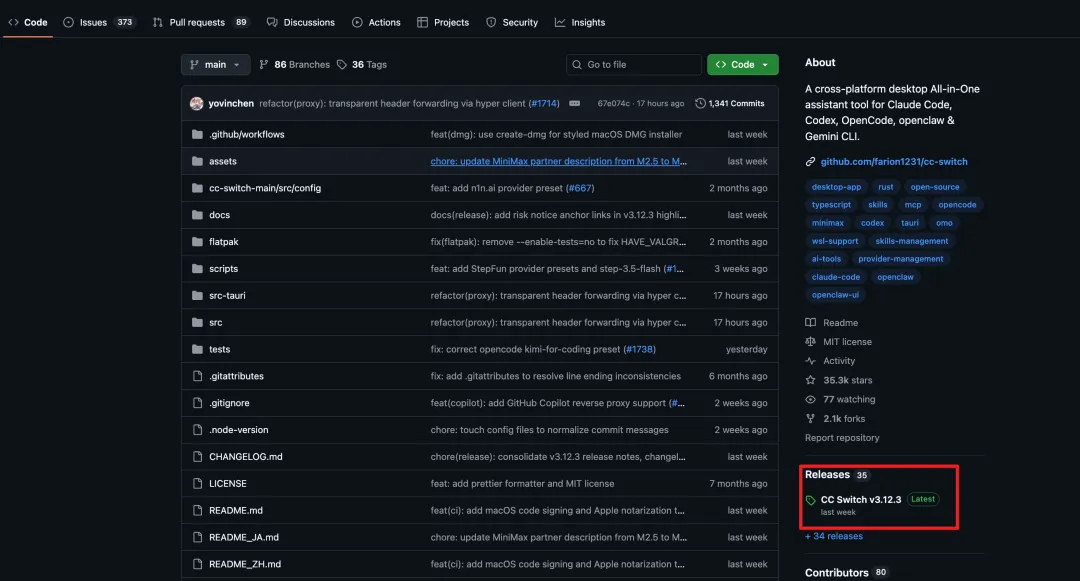Open the Code tab

pyautogui.click(x=28, y=22)
